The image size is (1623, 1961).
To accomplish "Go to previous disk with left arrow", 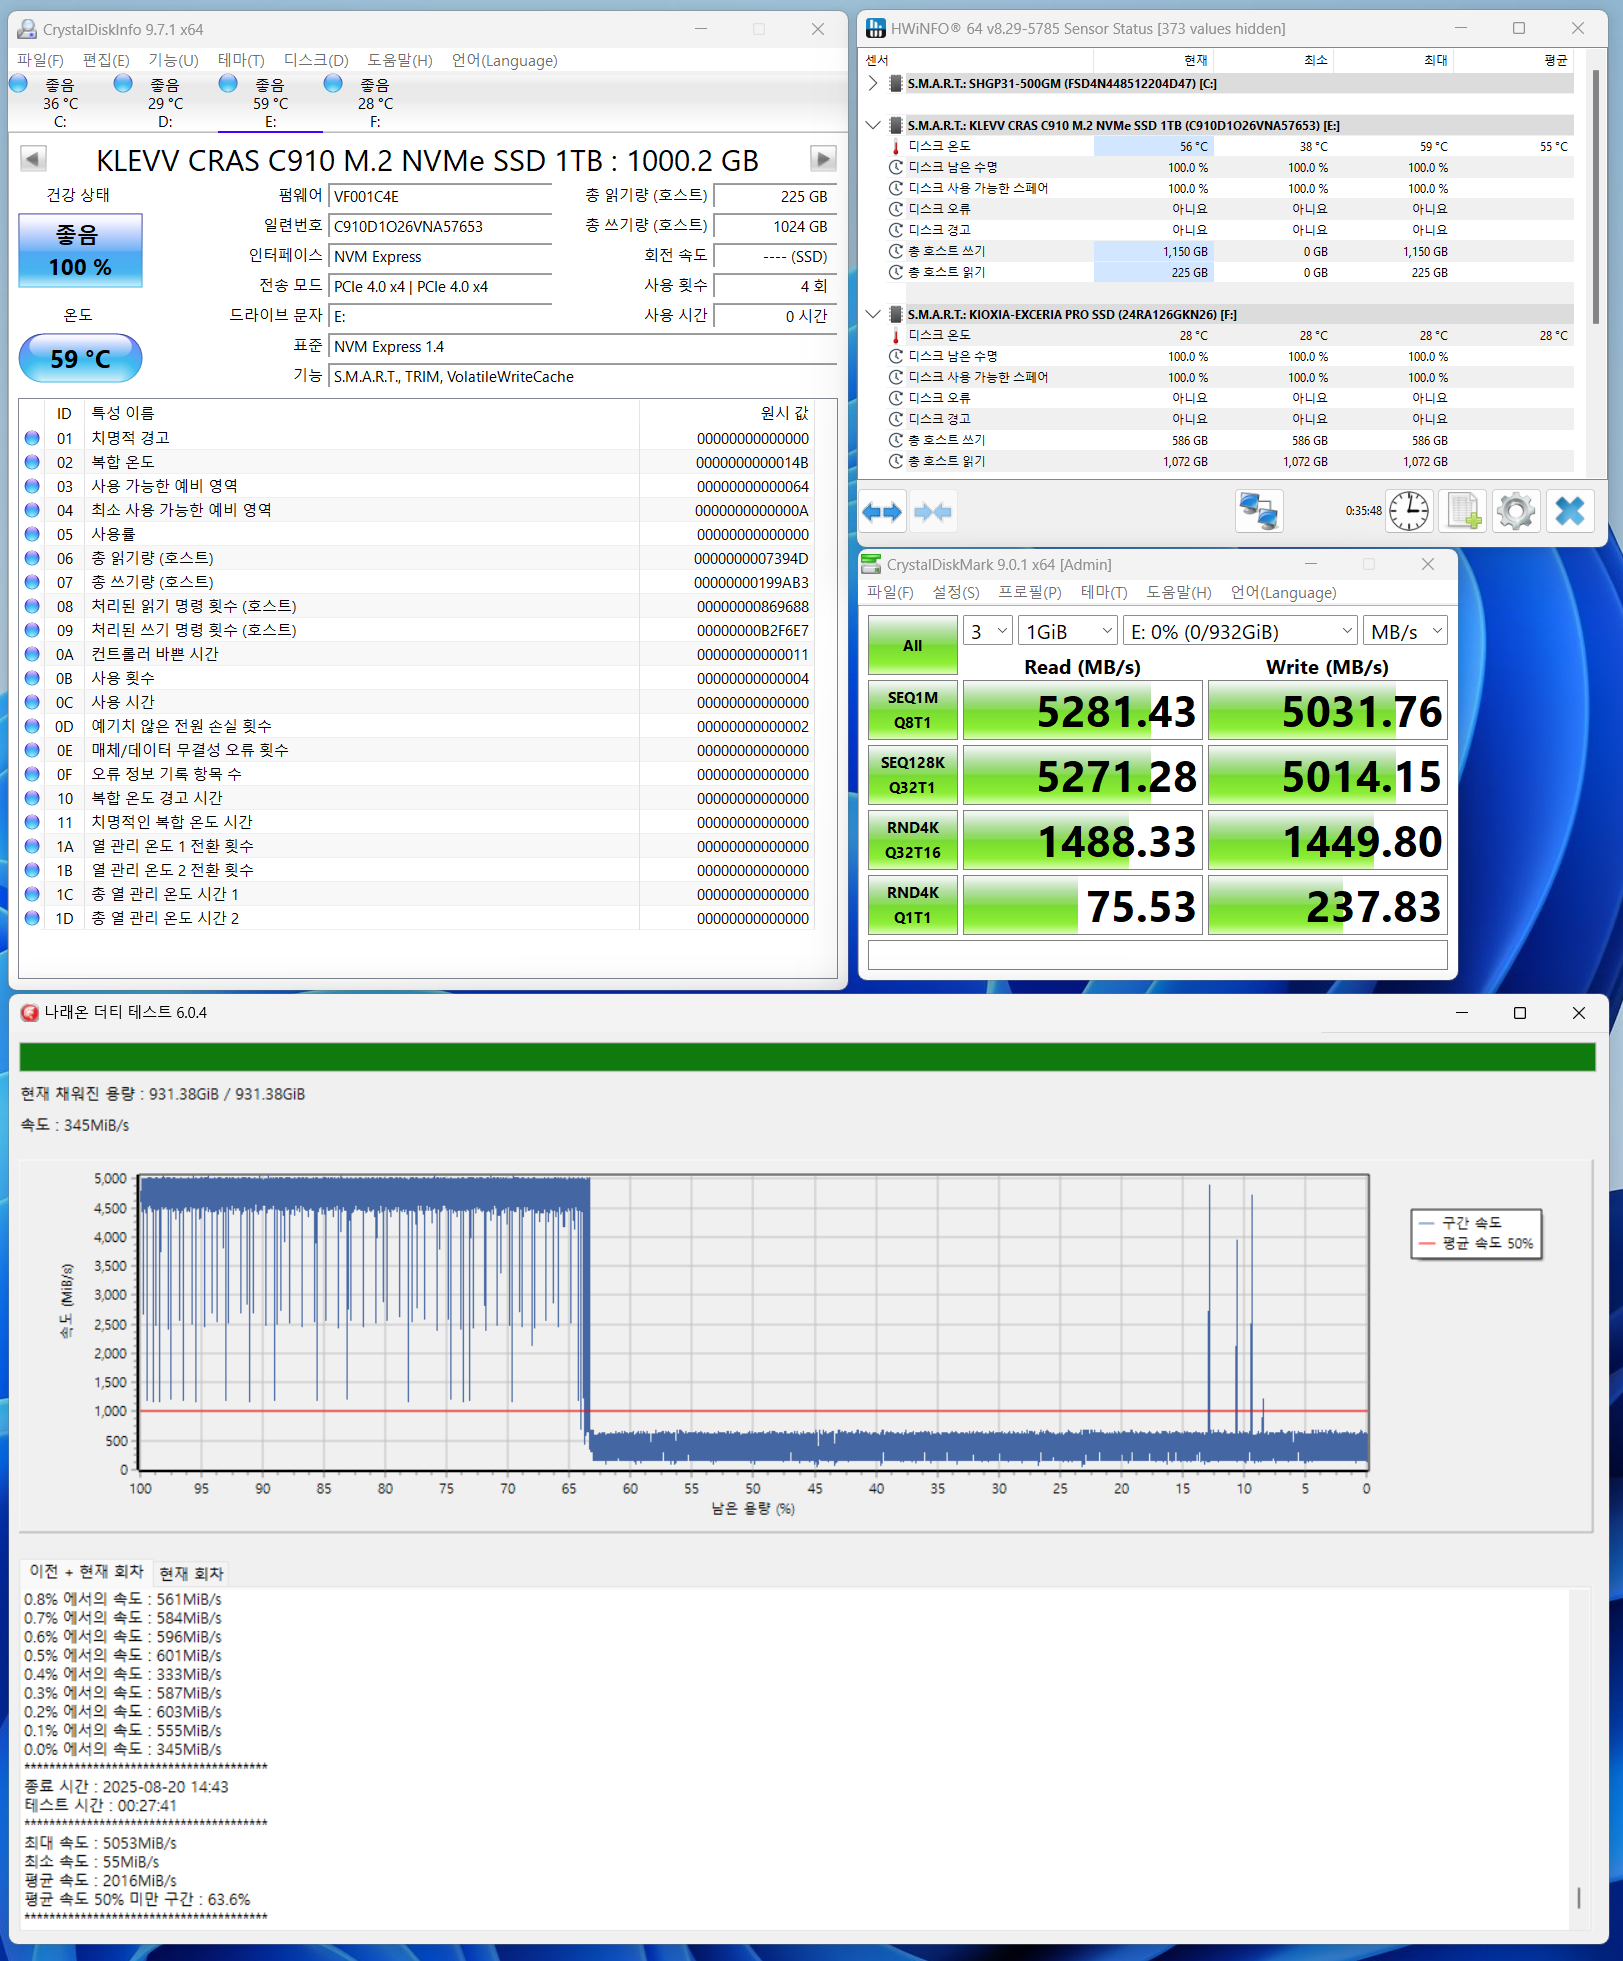I will [33, 159].
